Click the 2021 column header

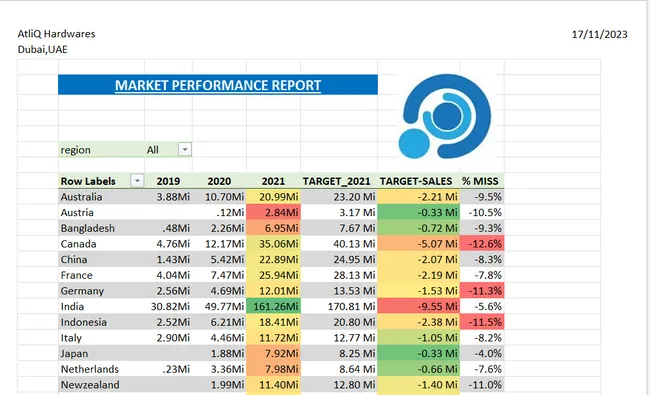273,181
